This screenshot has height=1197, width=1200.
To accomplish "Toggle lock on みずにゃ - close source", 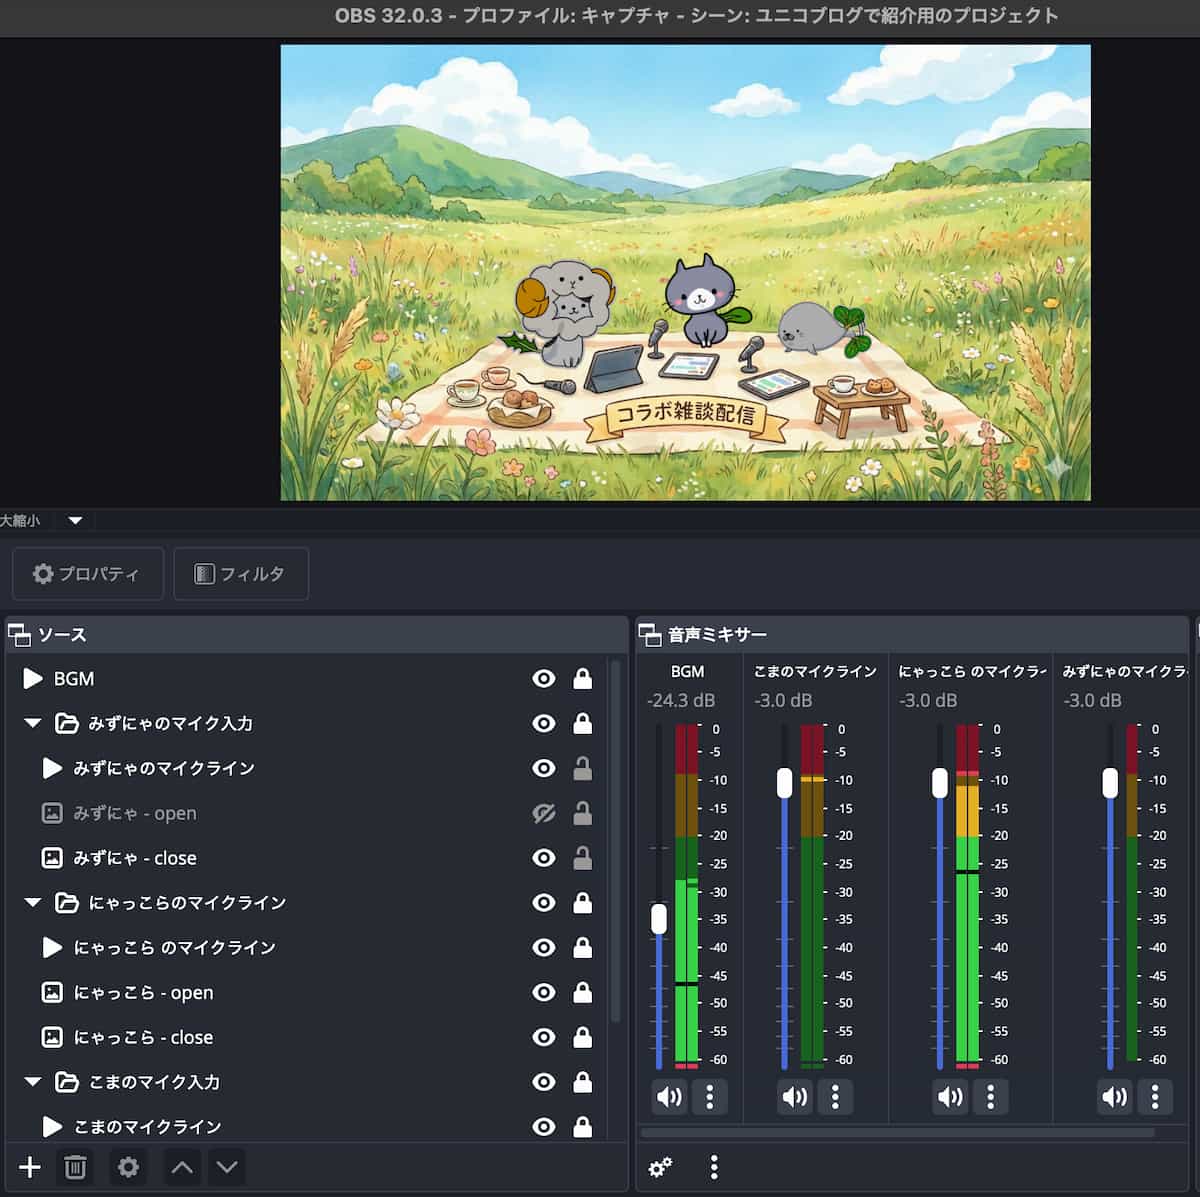I will click(582, 858).
